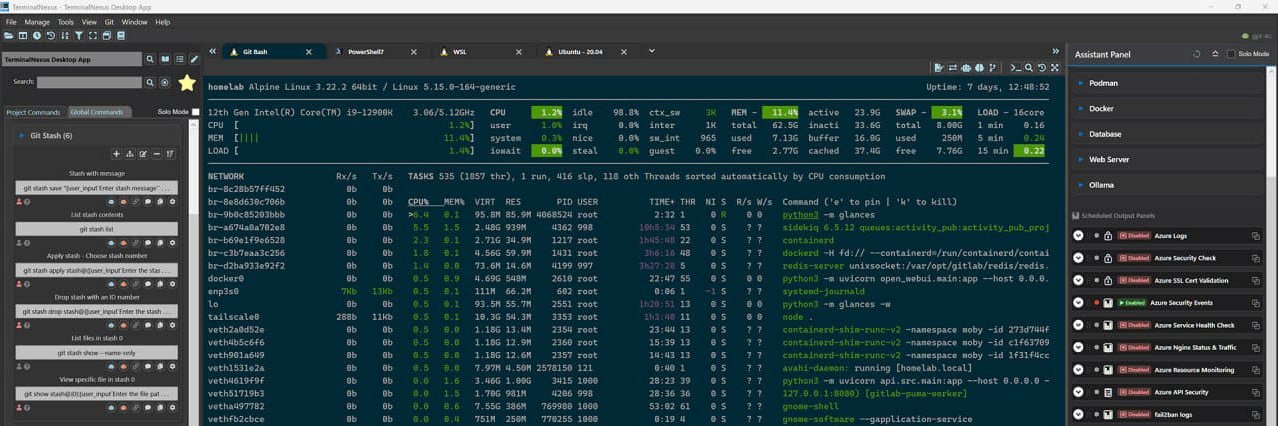1278x426 pixels.
Task: Toggle Solo Mode checkbox in Assistant Panel
Action: coord(1231,54)
